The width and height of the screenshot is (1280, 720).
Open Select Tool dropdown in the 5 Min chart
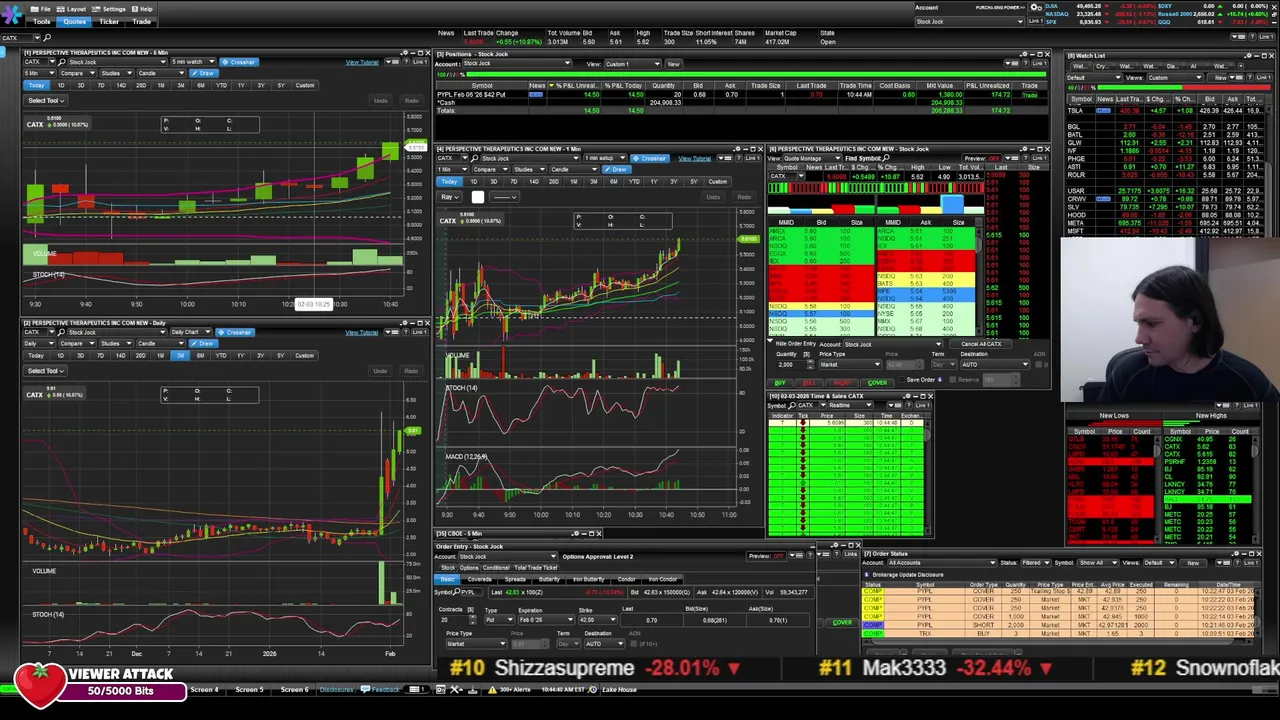tap(45, 100)
